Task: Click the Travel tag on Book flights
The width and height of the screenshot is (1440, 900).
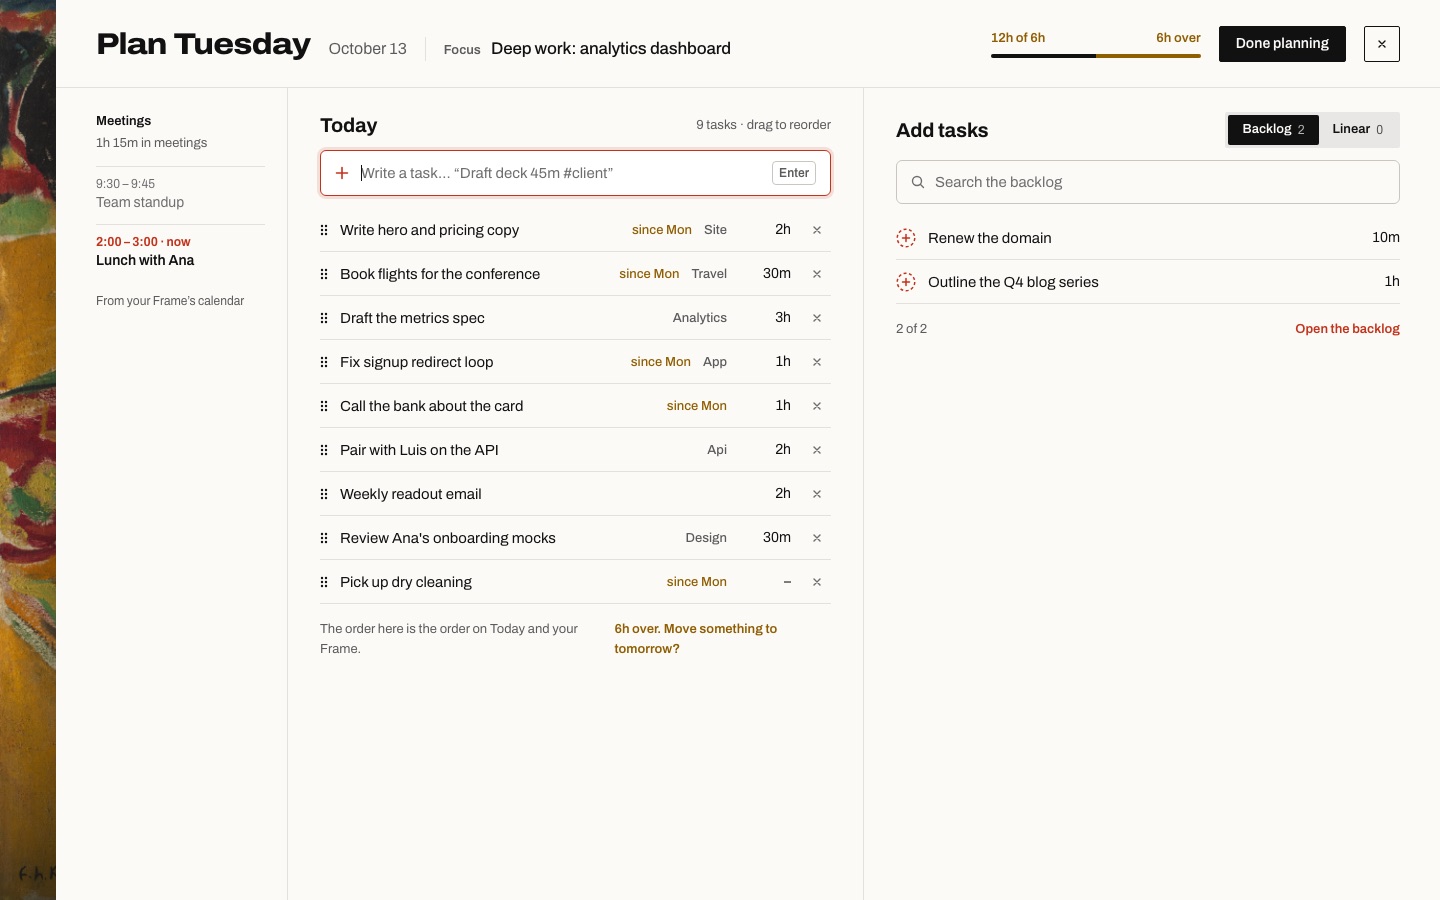Action: 709,274
